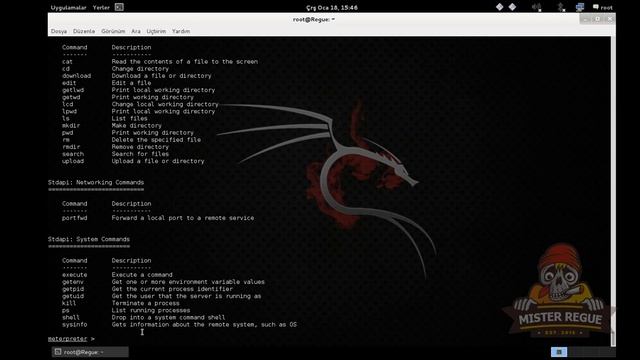Click the 'execute' command text

(x=74, y=275)
